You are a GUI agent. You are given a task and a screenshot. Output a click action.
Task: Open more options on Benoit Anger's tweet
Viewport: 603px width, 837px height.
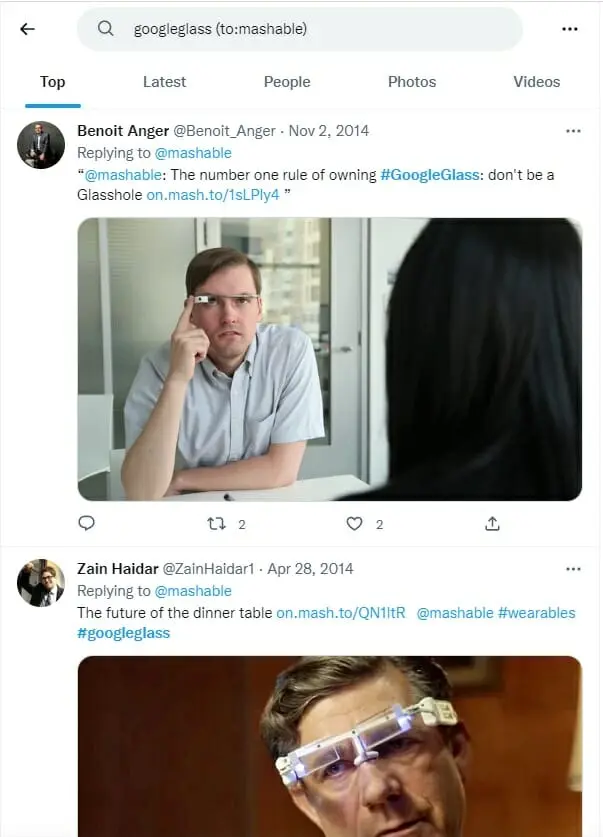click(x=573, y=131)
